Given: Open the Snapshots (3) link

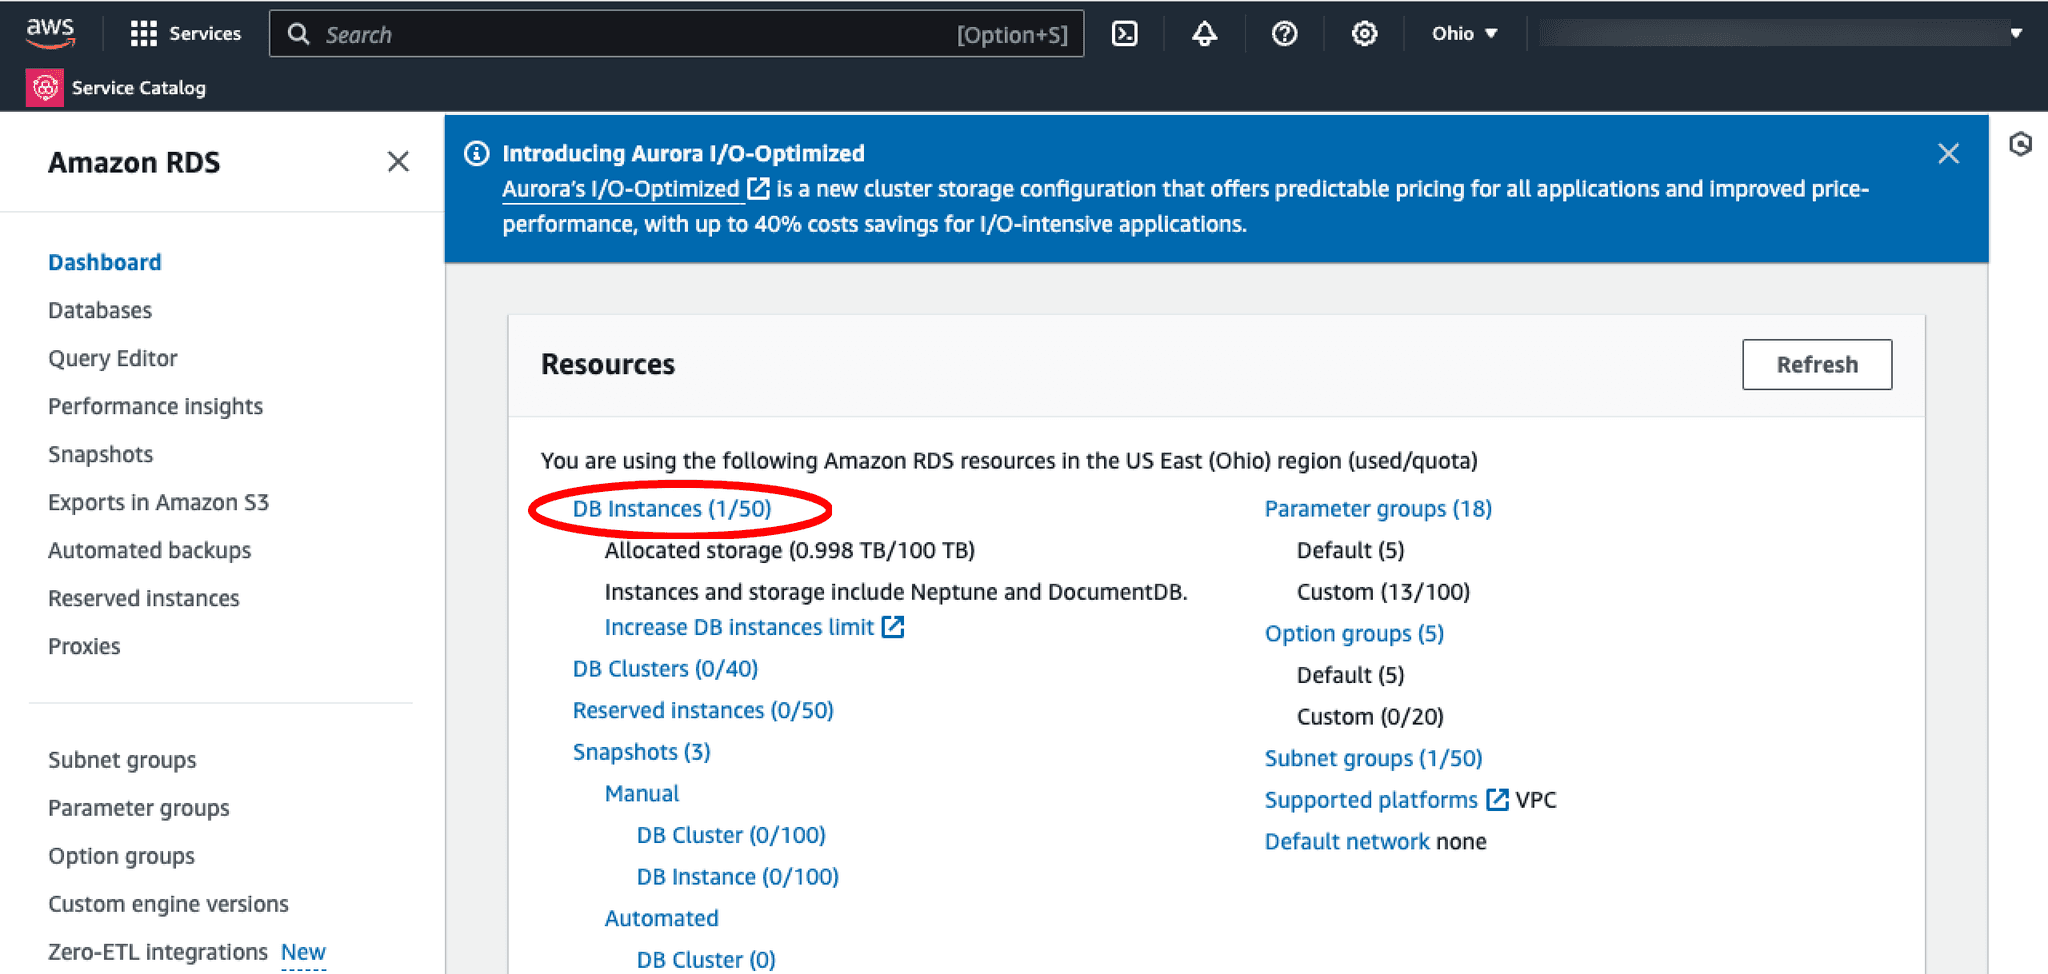Looking at the screenshot, I should pos(642,752).
